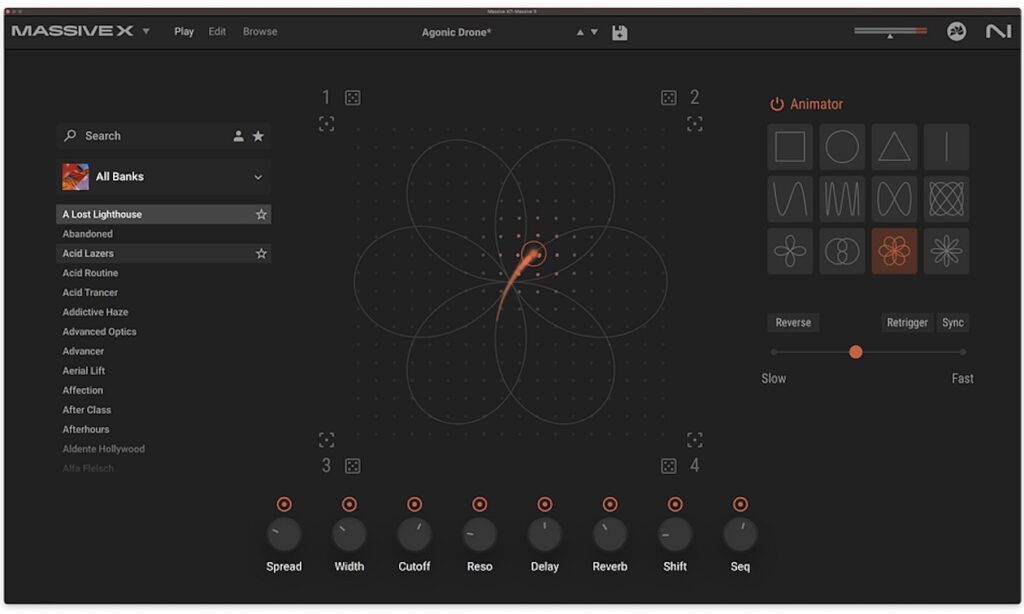Viewport: 1024px width, 614px height.
Task: Click the orange cursor in the XY pad
Action: 534,253
